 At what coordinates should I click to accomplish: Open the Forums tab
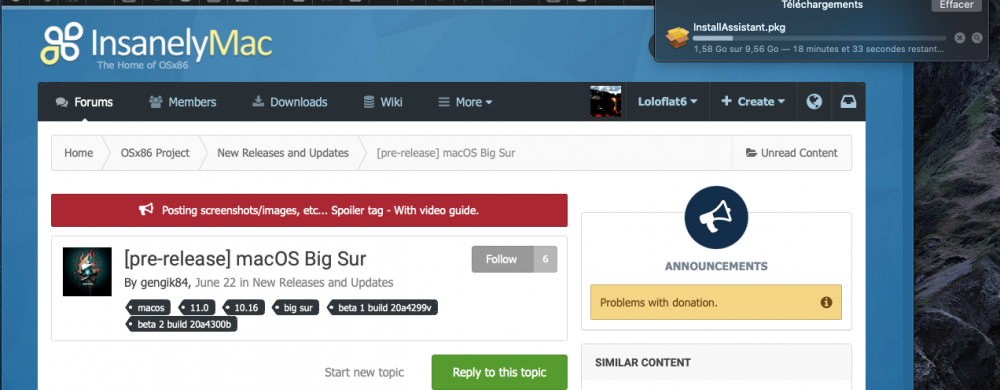click(x=84, y=102)
